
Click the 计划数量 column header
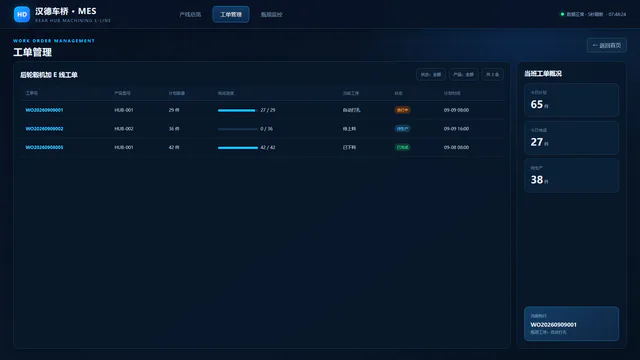pos(177,93)
